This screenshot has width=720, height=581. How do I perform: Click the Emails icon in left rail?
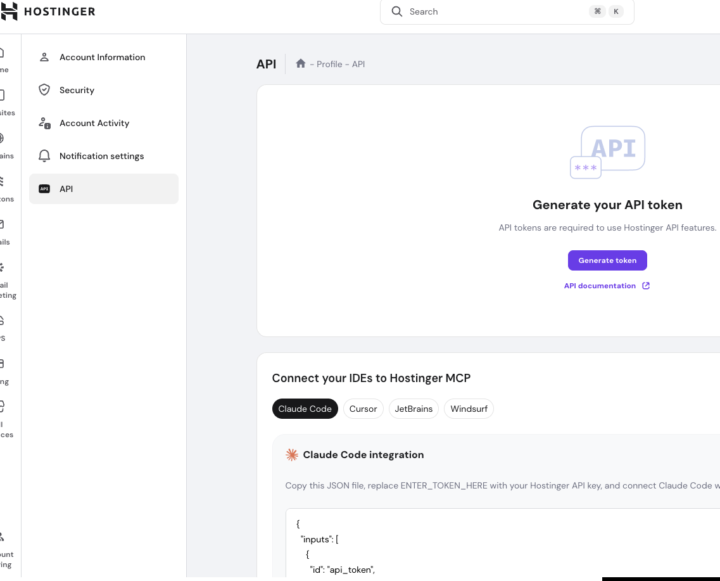click(x=2, y=224)
